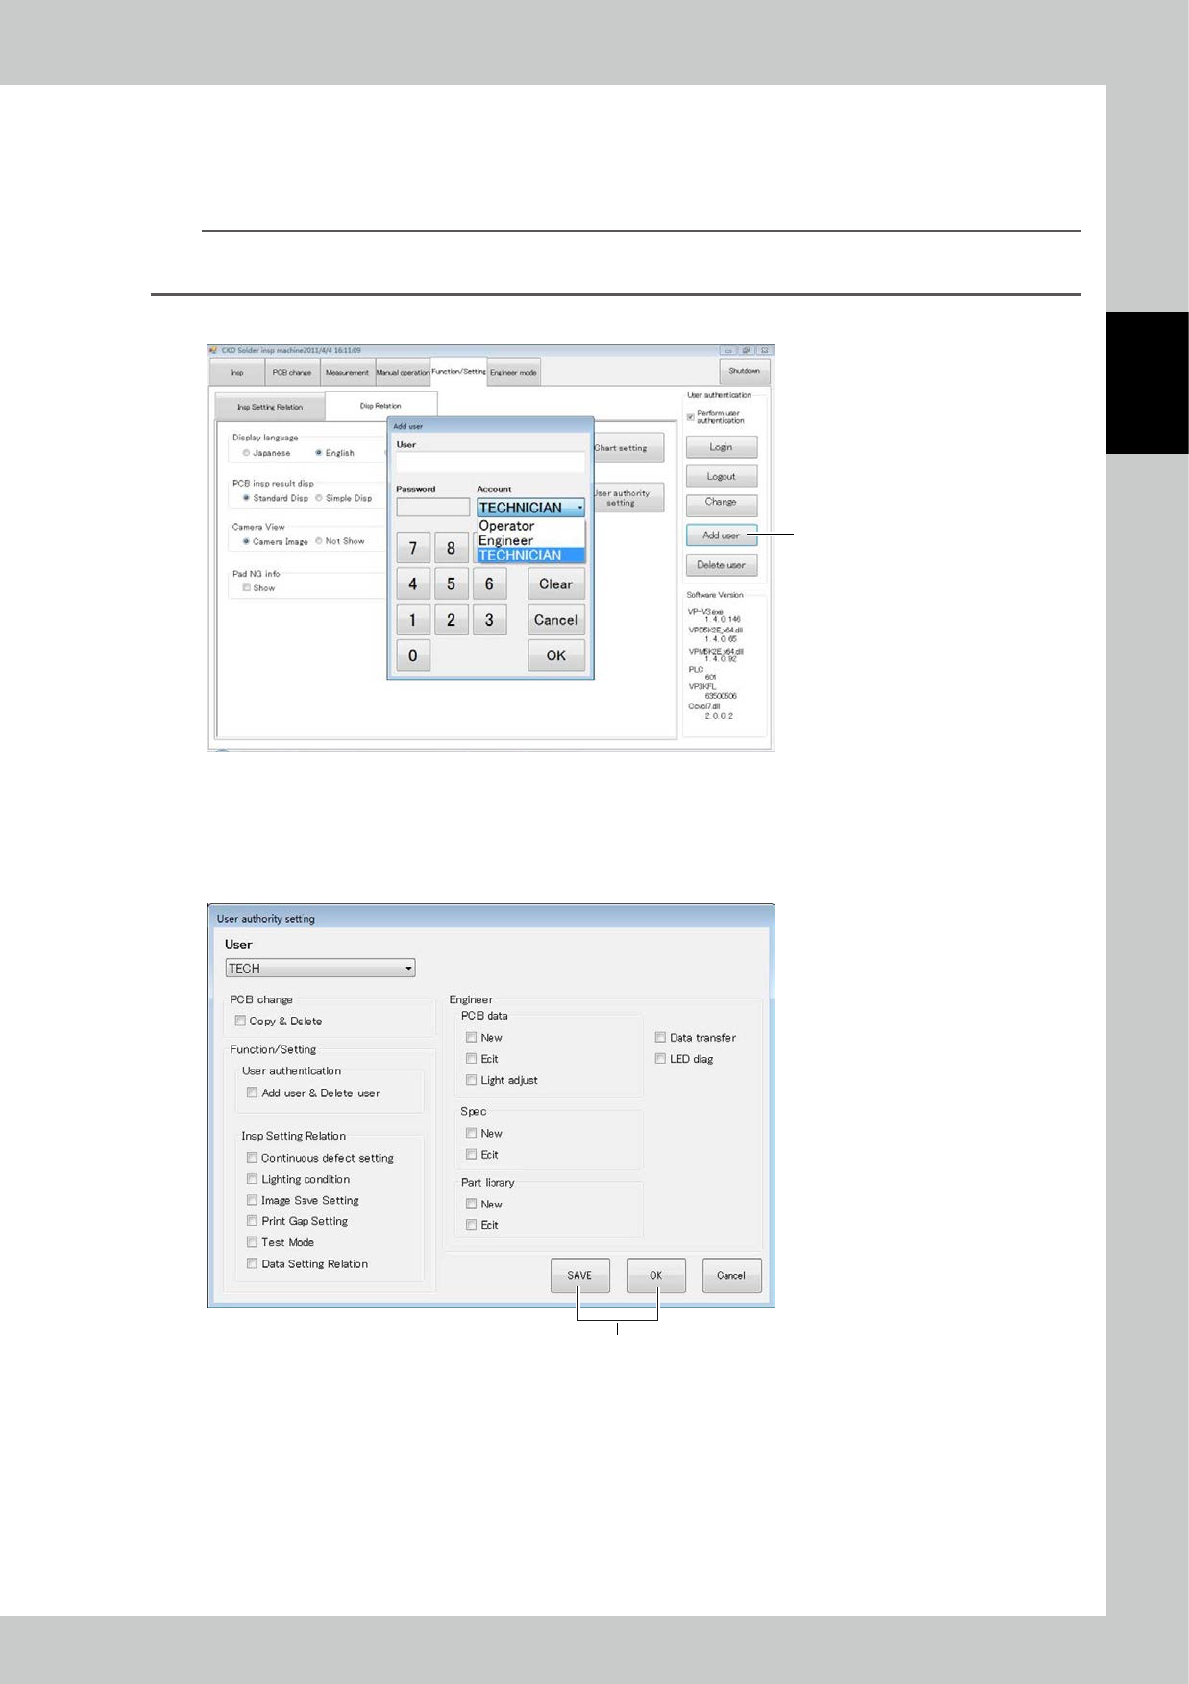Open the Insp tab
This screenshot has height=1684, width=1189.
point(237,372)
